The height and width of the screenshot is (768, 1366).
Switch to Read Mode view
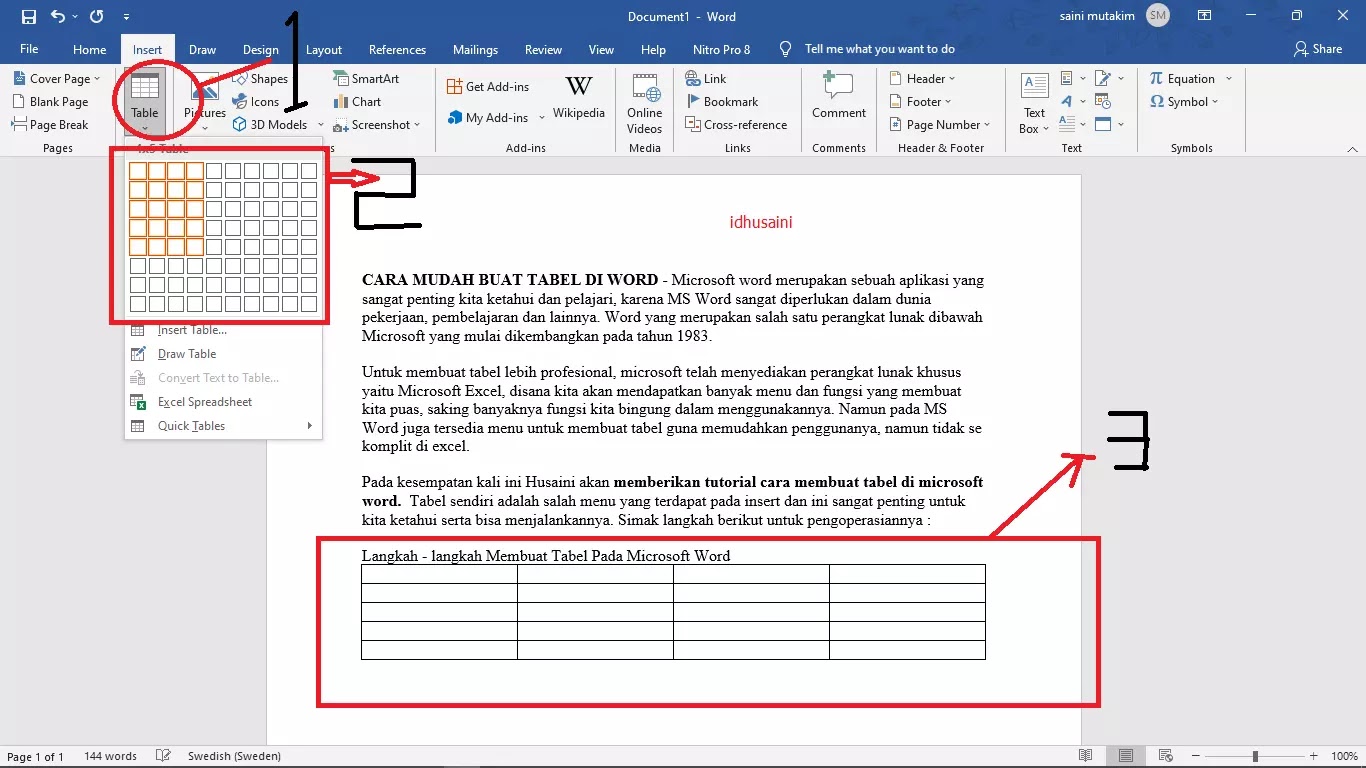[1086, 756]
